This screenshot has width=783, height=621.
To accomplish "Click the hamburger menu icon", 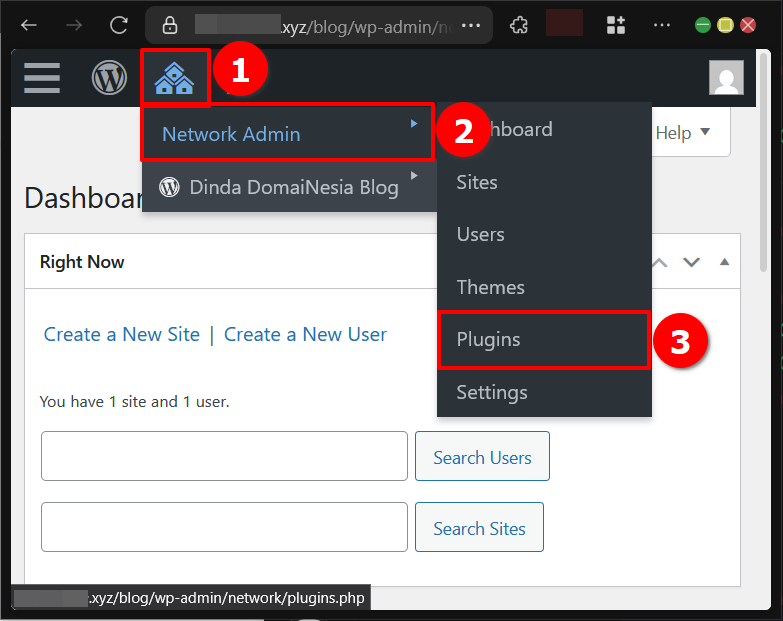I will tap(42, 78).
